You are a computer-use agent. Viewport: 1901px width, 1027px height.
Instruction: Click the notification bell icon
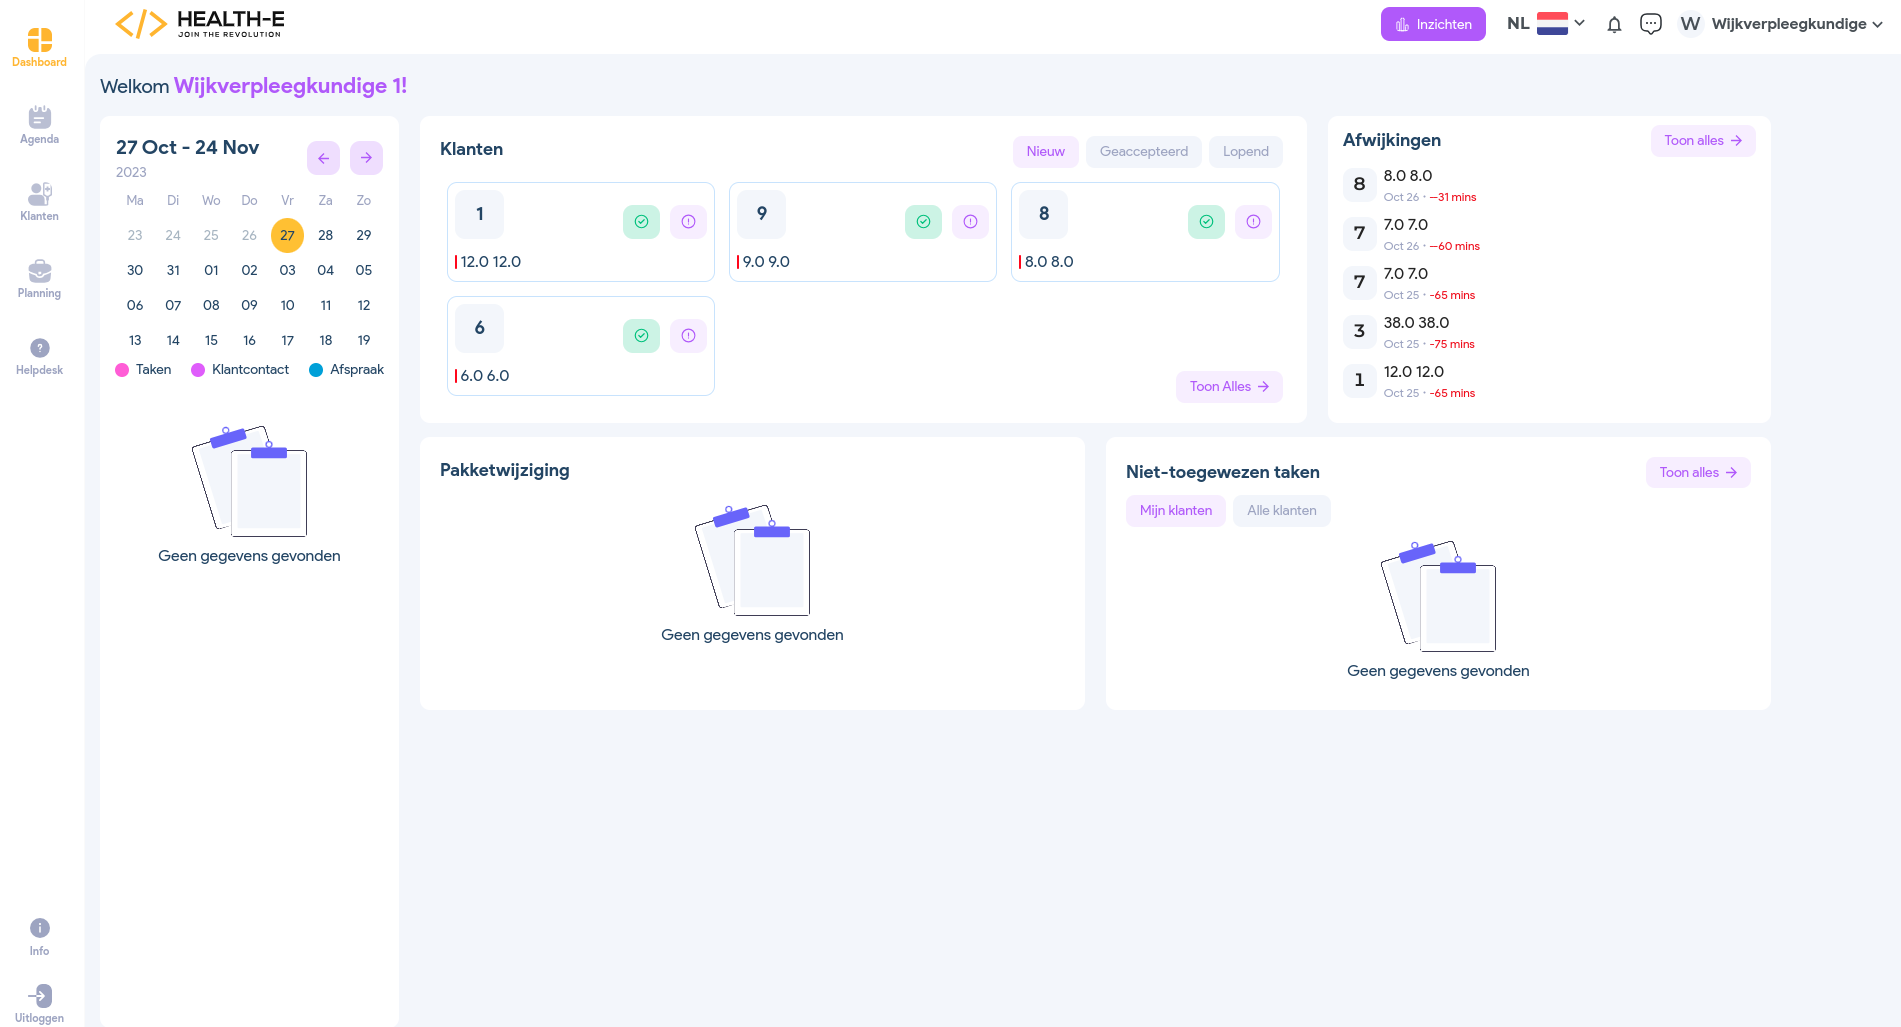tap(1614, 25)
